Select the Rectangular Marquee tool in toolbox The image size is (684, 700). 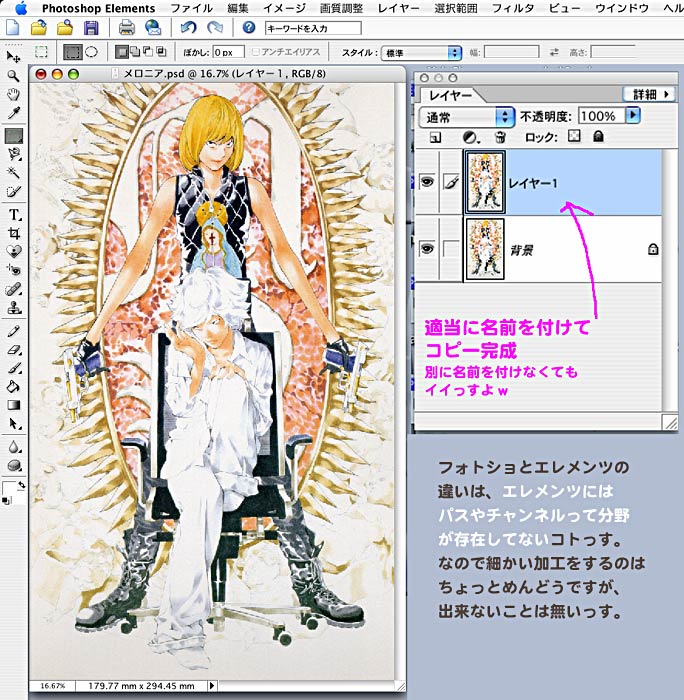coord(13,136)
